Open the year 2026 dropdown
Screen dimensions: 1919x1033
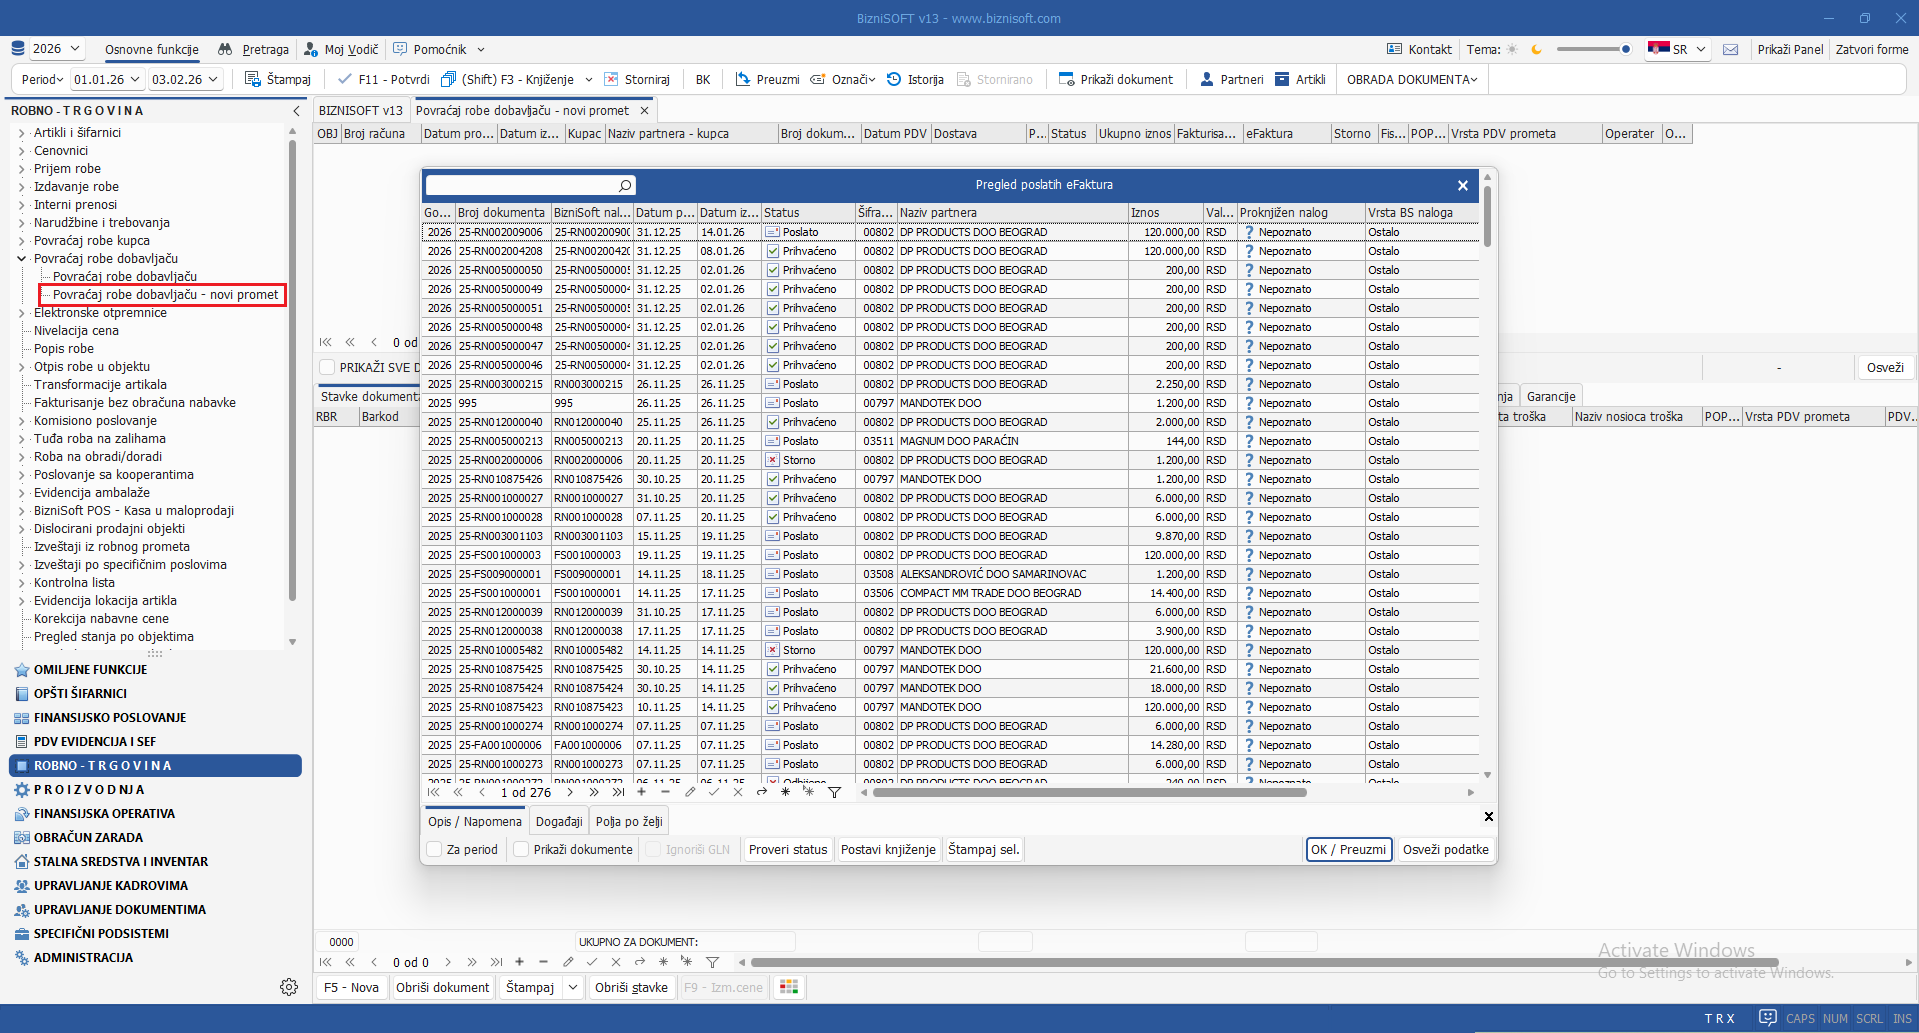(x=76, y=49)
